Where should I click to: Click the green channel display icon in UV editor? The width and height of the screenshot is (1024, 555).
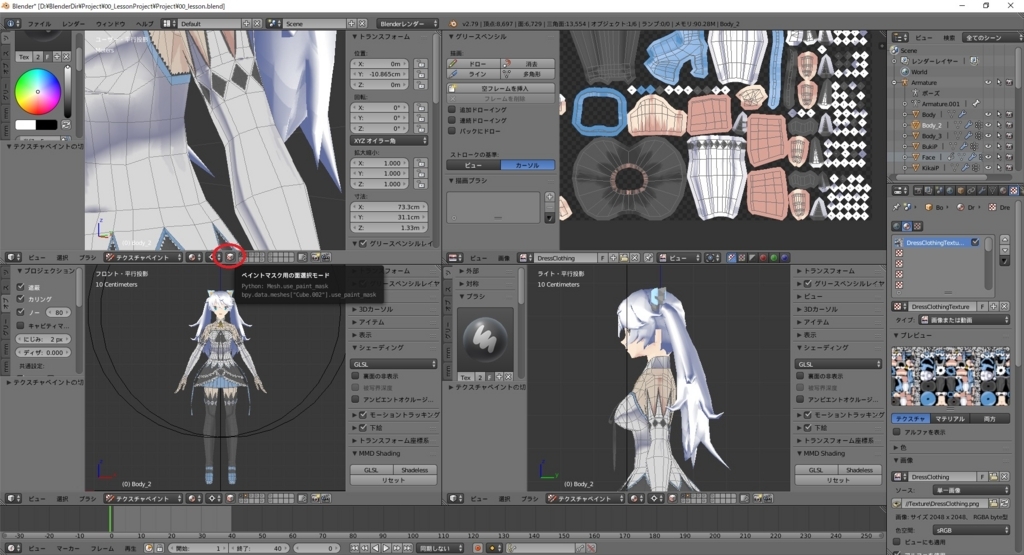pyautogui.click(x=774, y=258)
